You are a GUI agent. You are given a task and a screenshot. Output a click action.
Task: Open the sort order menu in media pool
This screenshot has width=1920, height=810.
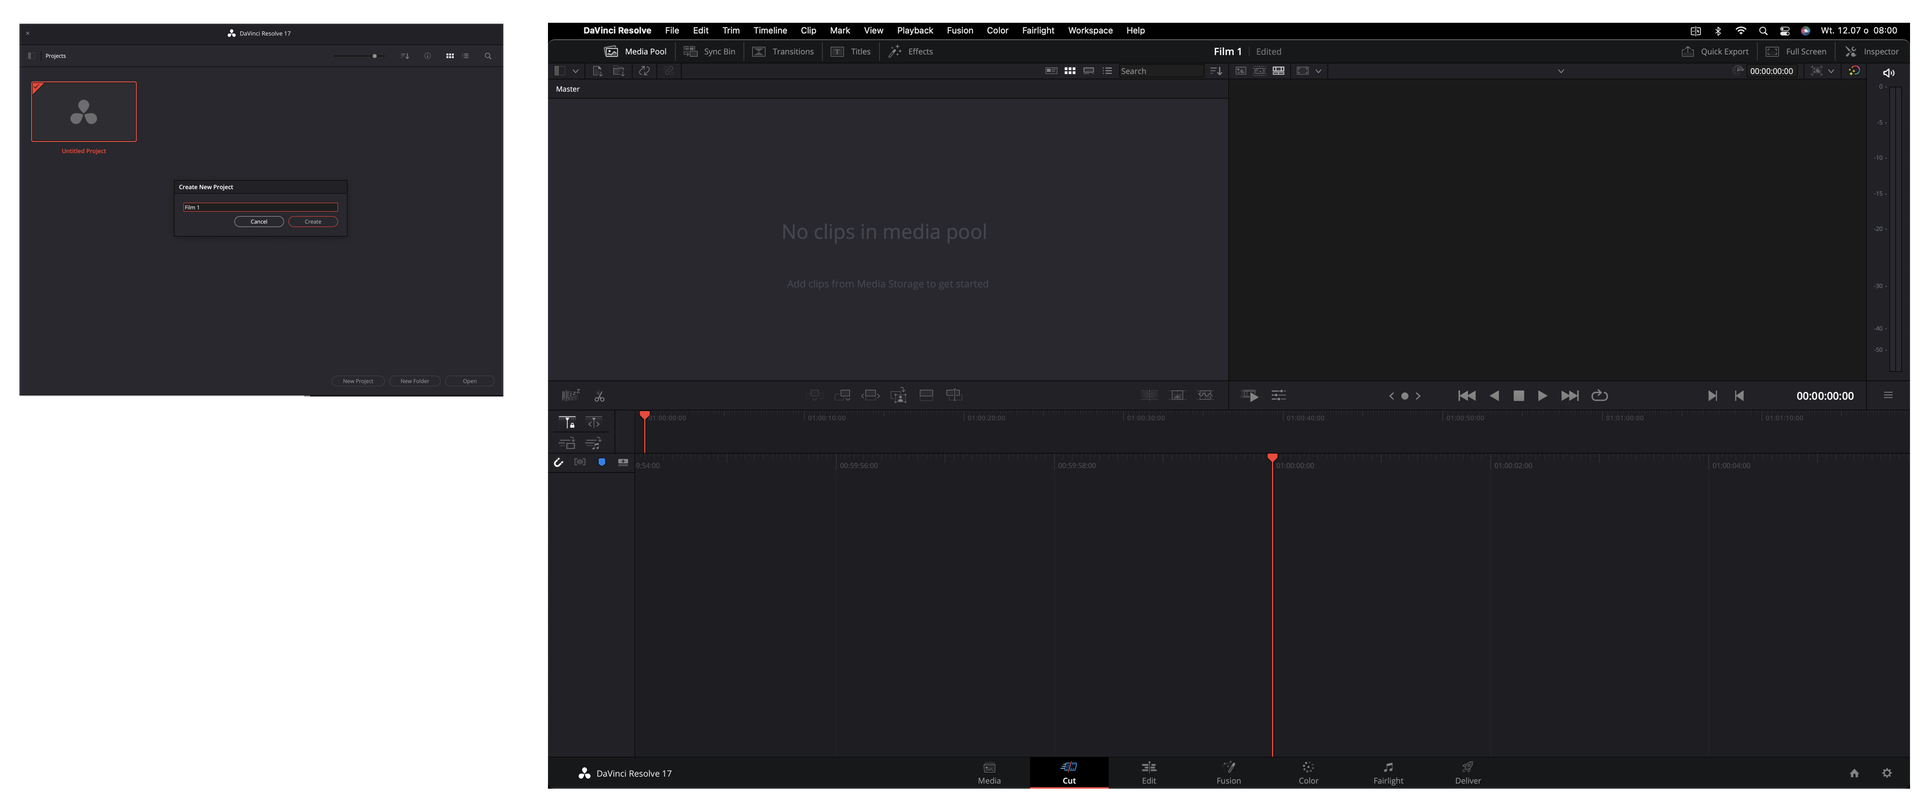click(1216, 71)
